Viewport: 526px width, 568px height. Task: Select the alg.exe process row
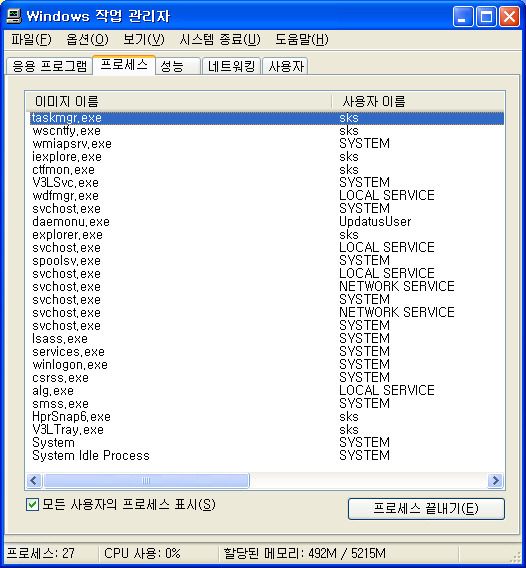click(267, 391)
